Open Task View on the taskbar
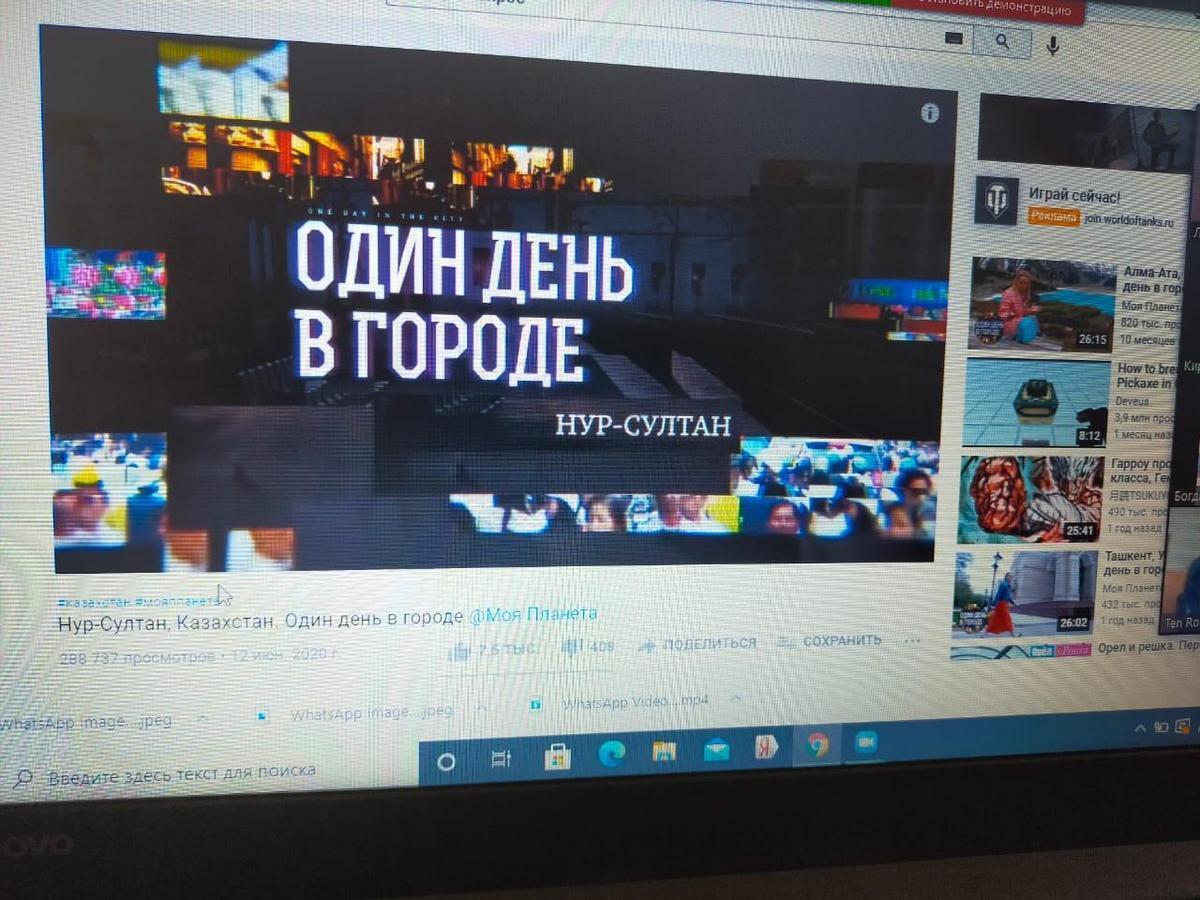The height and width of the screenshot is (900, 1200). point(501,760)
